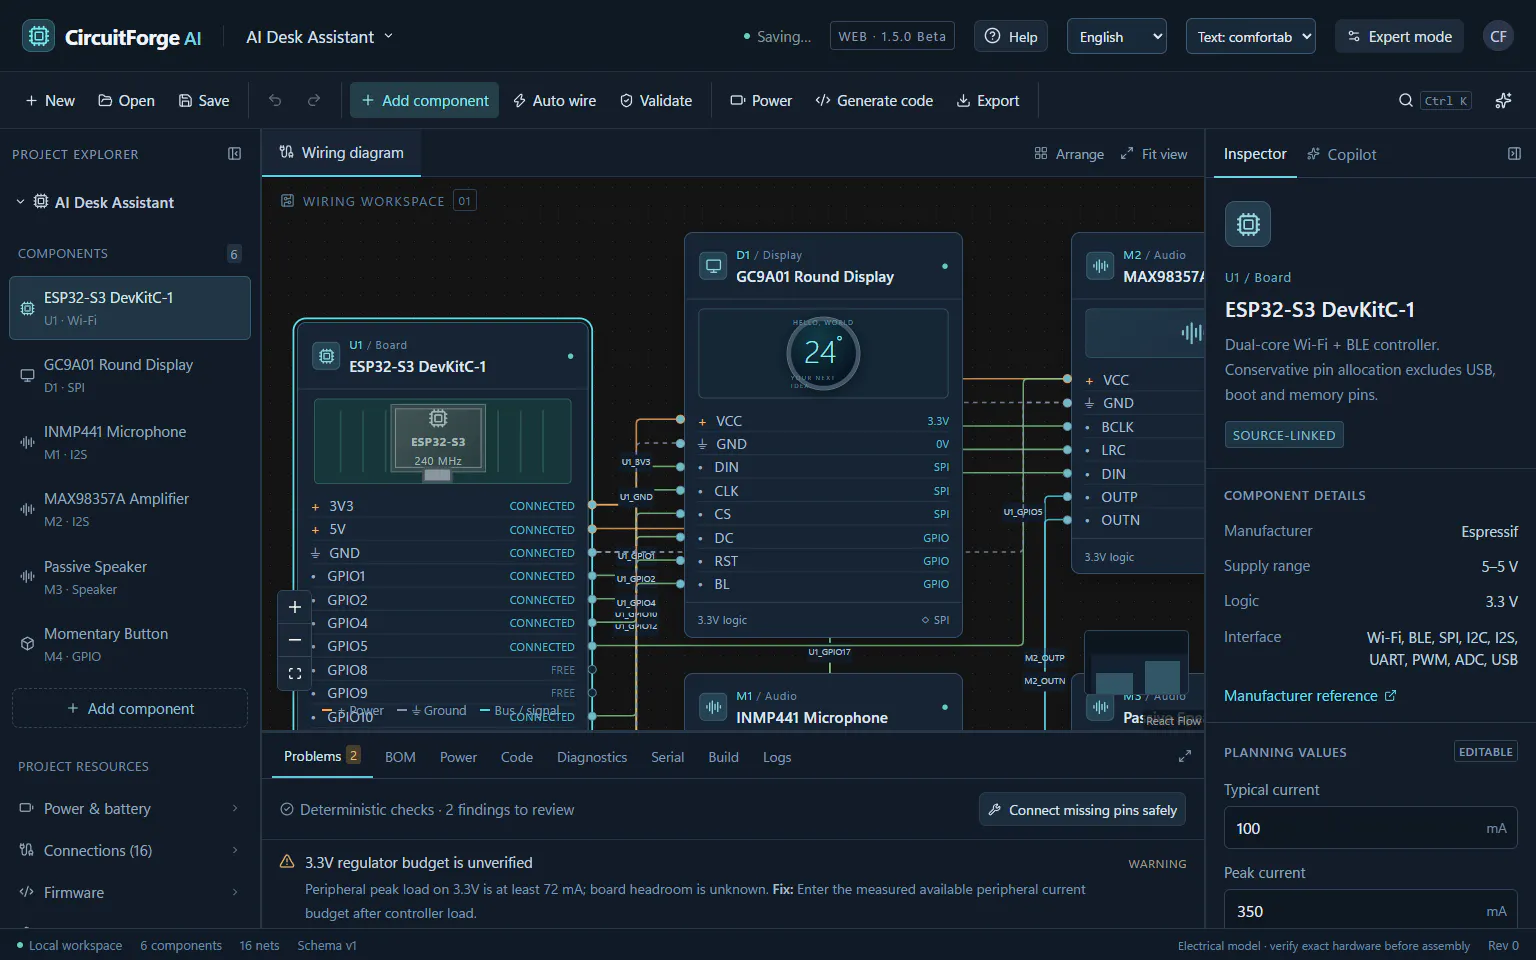Zoom in with the plus canvas control
The height and width of the screenshot is (960, 1536).
pos(294,607)
